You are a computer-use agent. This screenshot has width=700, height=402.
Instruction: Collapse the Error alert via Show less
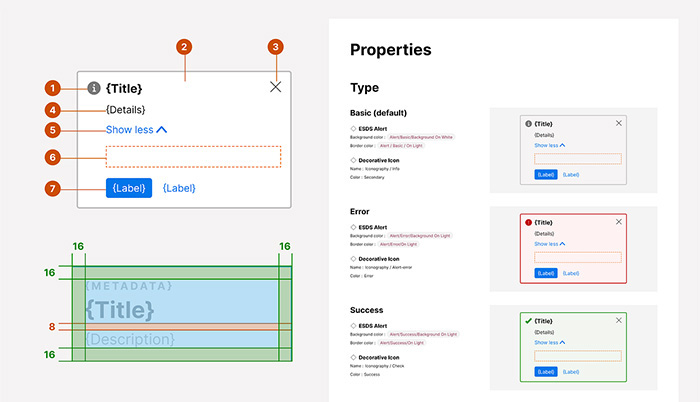coord(550,244)
